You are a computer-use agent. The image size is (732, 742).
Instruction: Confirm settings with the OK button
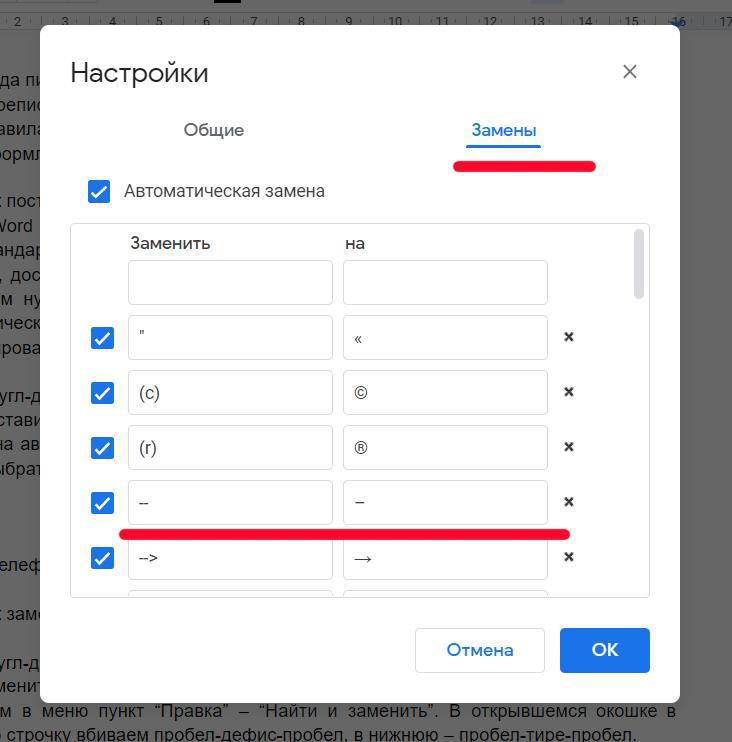604,650
